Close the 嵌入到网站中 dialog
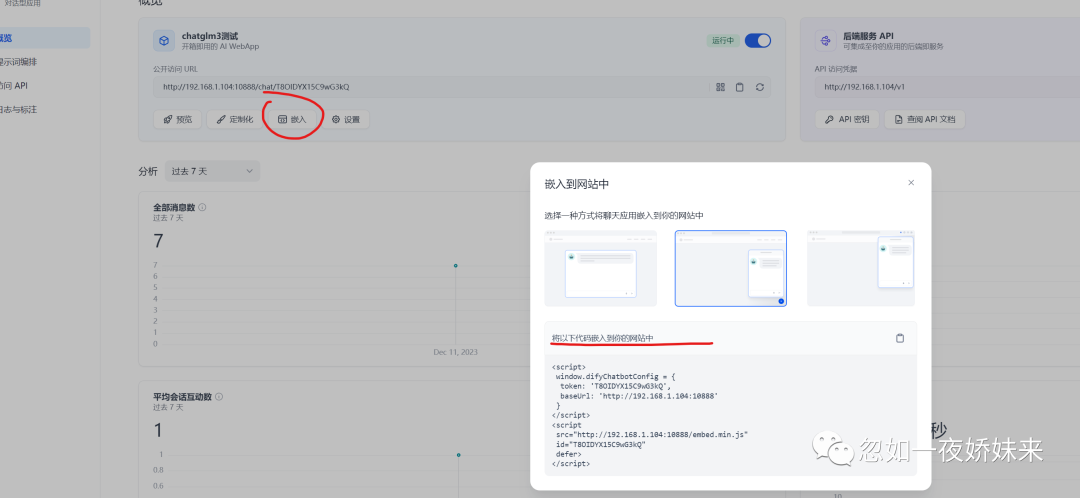 (911, 183)
